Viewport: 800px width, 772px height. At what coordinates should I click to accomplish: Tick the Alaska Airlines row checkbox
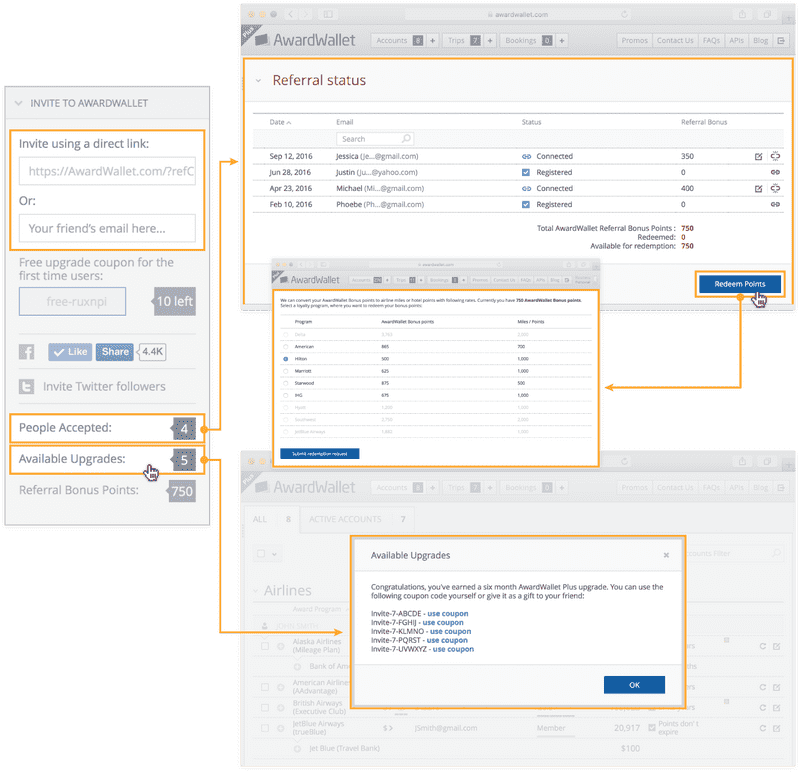tap(265, 646)
